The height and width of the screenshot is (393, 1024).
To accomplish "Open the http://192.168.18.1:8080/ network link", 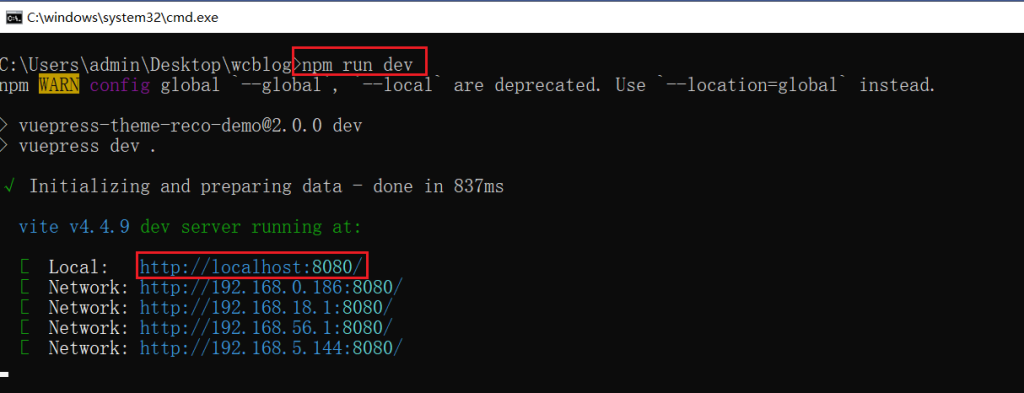I will (266, 307).
